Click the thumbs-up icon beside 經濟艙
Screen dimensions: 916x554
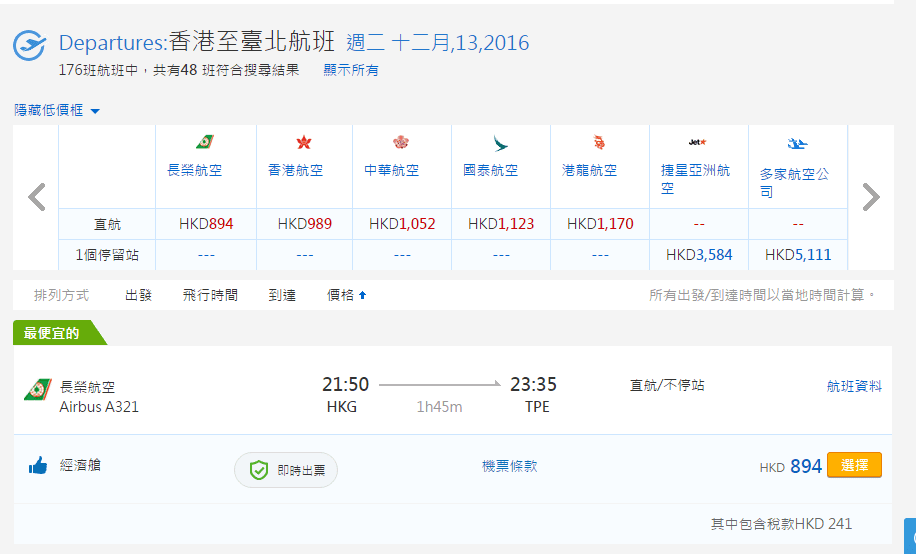[x=38, y=465]
